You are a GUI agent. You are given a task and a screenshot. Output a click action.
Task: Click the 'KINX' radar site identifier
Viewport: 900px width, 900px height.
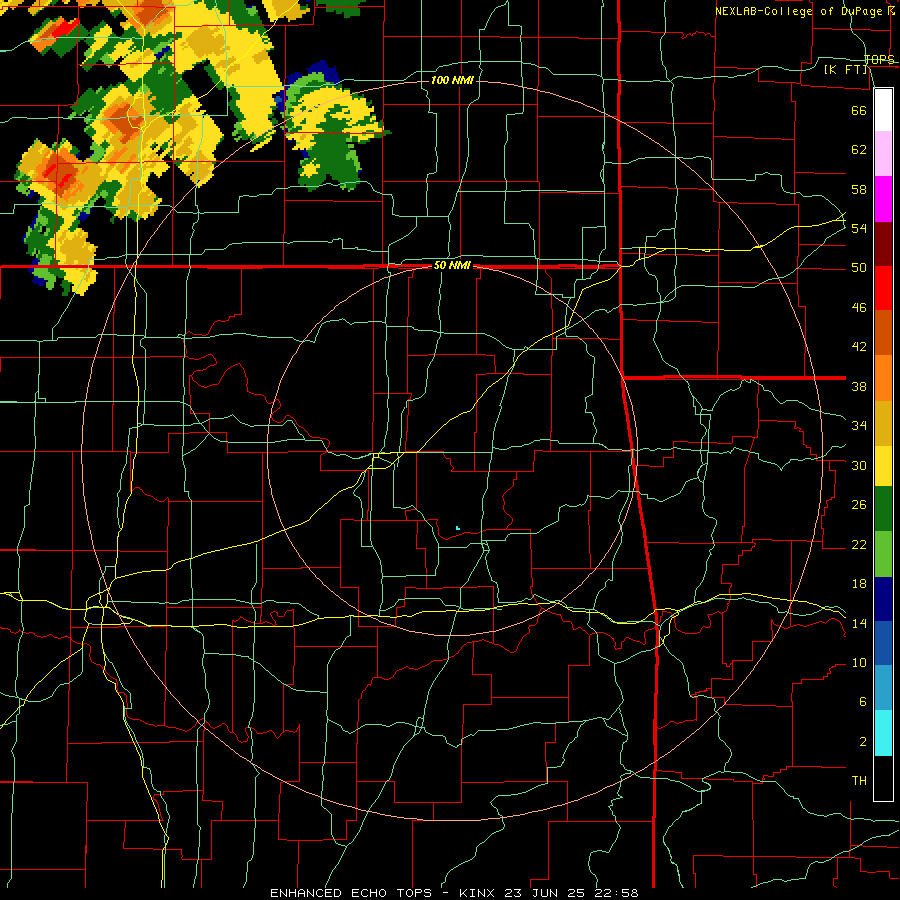pyautogui.click(x=479, y=893)
